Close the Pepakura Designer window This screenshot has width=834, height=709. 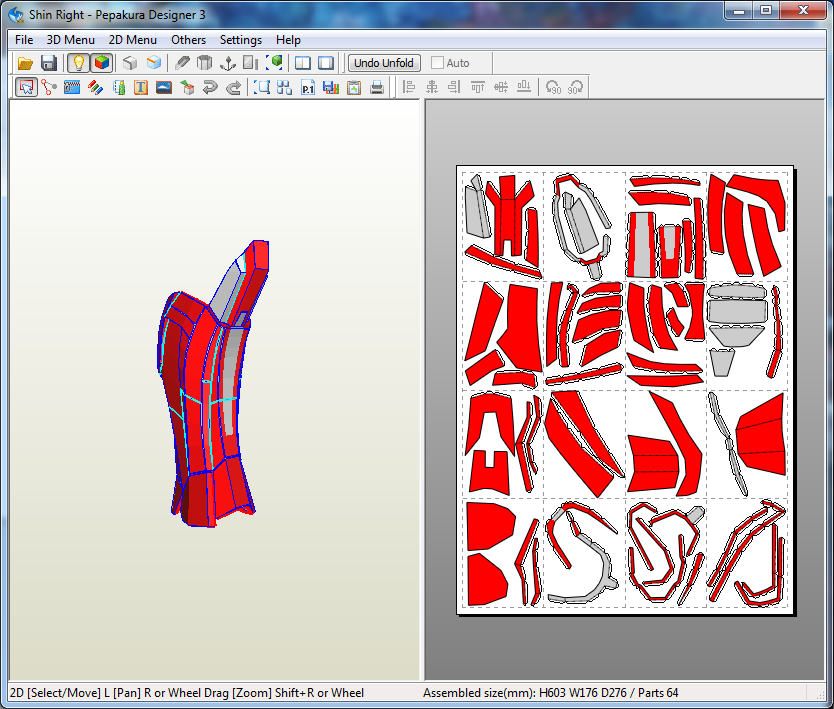803,11
